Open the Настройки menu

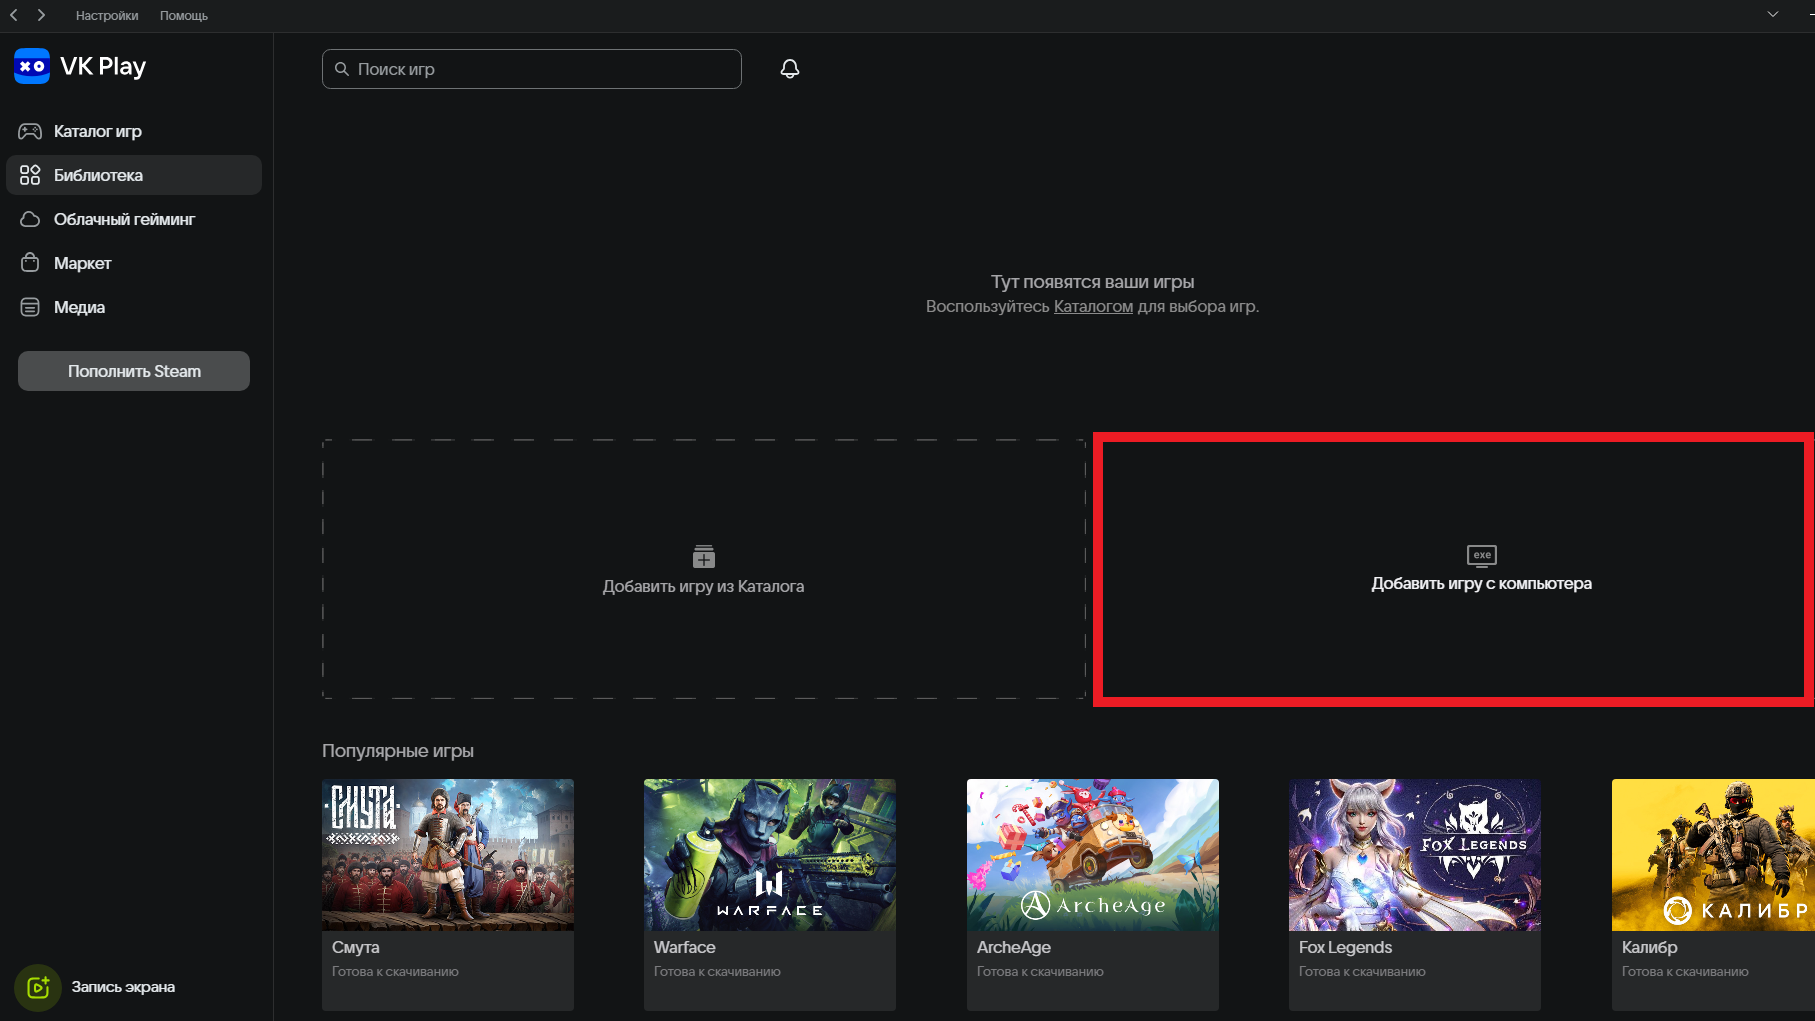coord(107,16)
